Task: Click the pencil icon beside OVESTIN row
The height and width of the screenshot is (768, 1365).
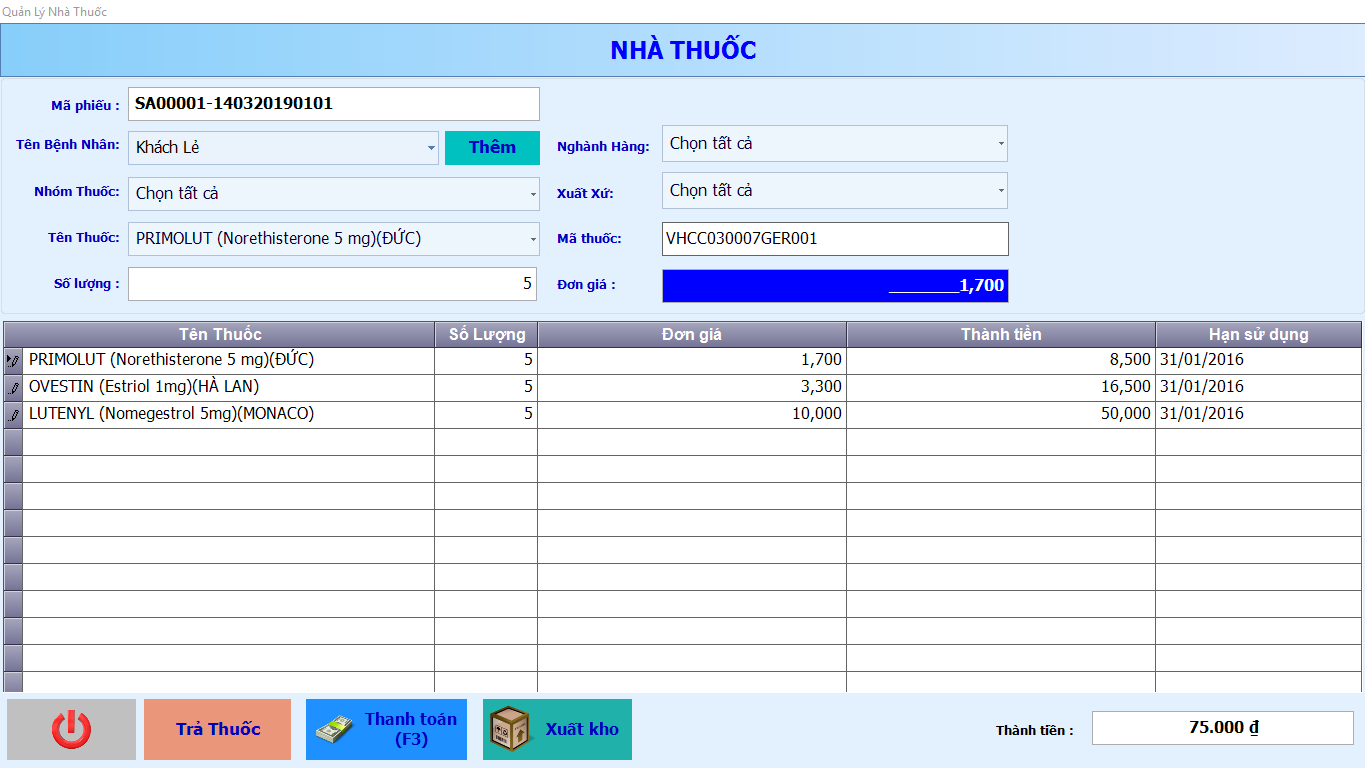Action: tap(14, 387)
